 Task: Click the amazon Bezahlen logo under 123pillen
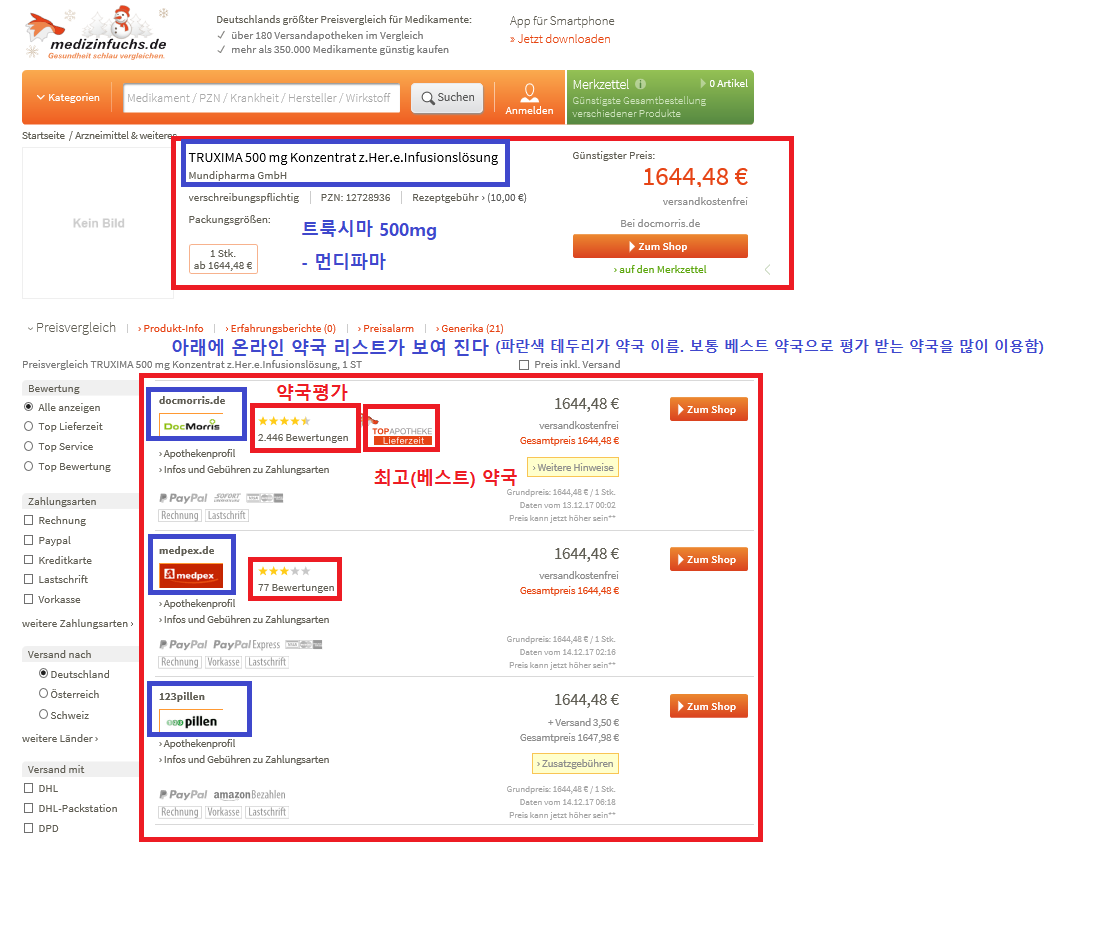click(249, 795)
